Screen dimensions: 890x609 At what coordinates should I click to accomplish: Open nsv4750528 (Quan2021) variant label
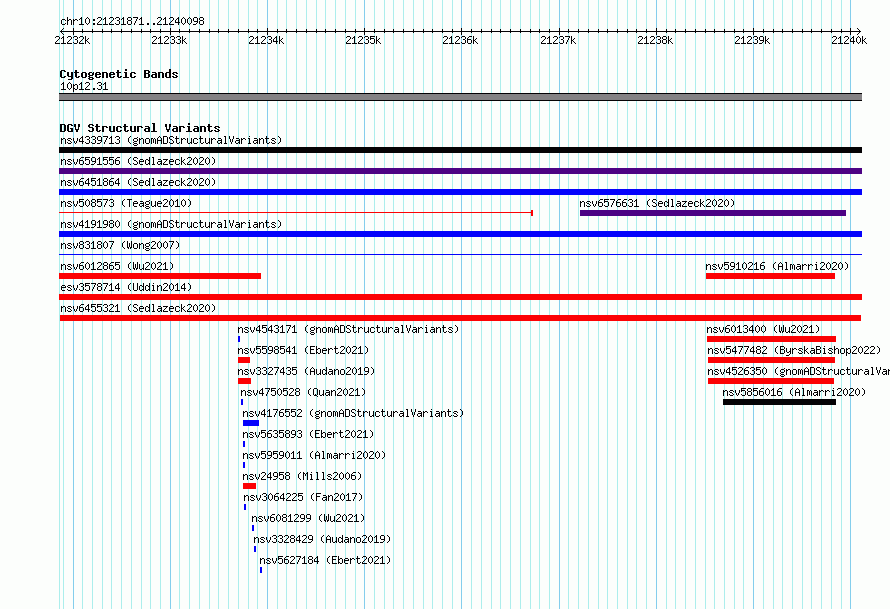pyautogui.click(x=303, y=392)
